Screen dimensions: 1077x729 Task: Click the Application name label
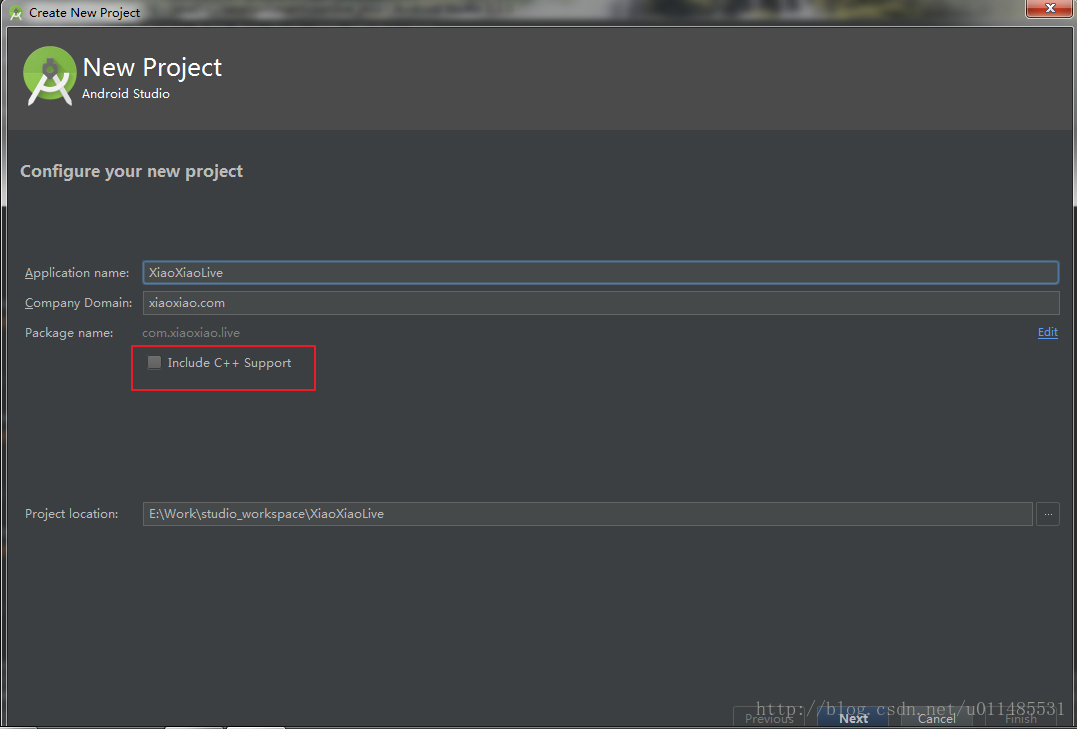[77, 273]
